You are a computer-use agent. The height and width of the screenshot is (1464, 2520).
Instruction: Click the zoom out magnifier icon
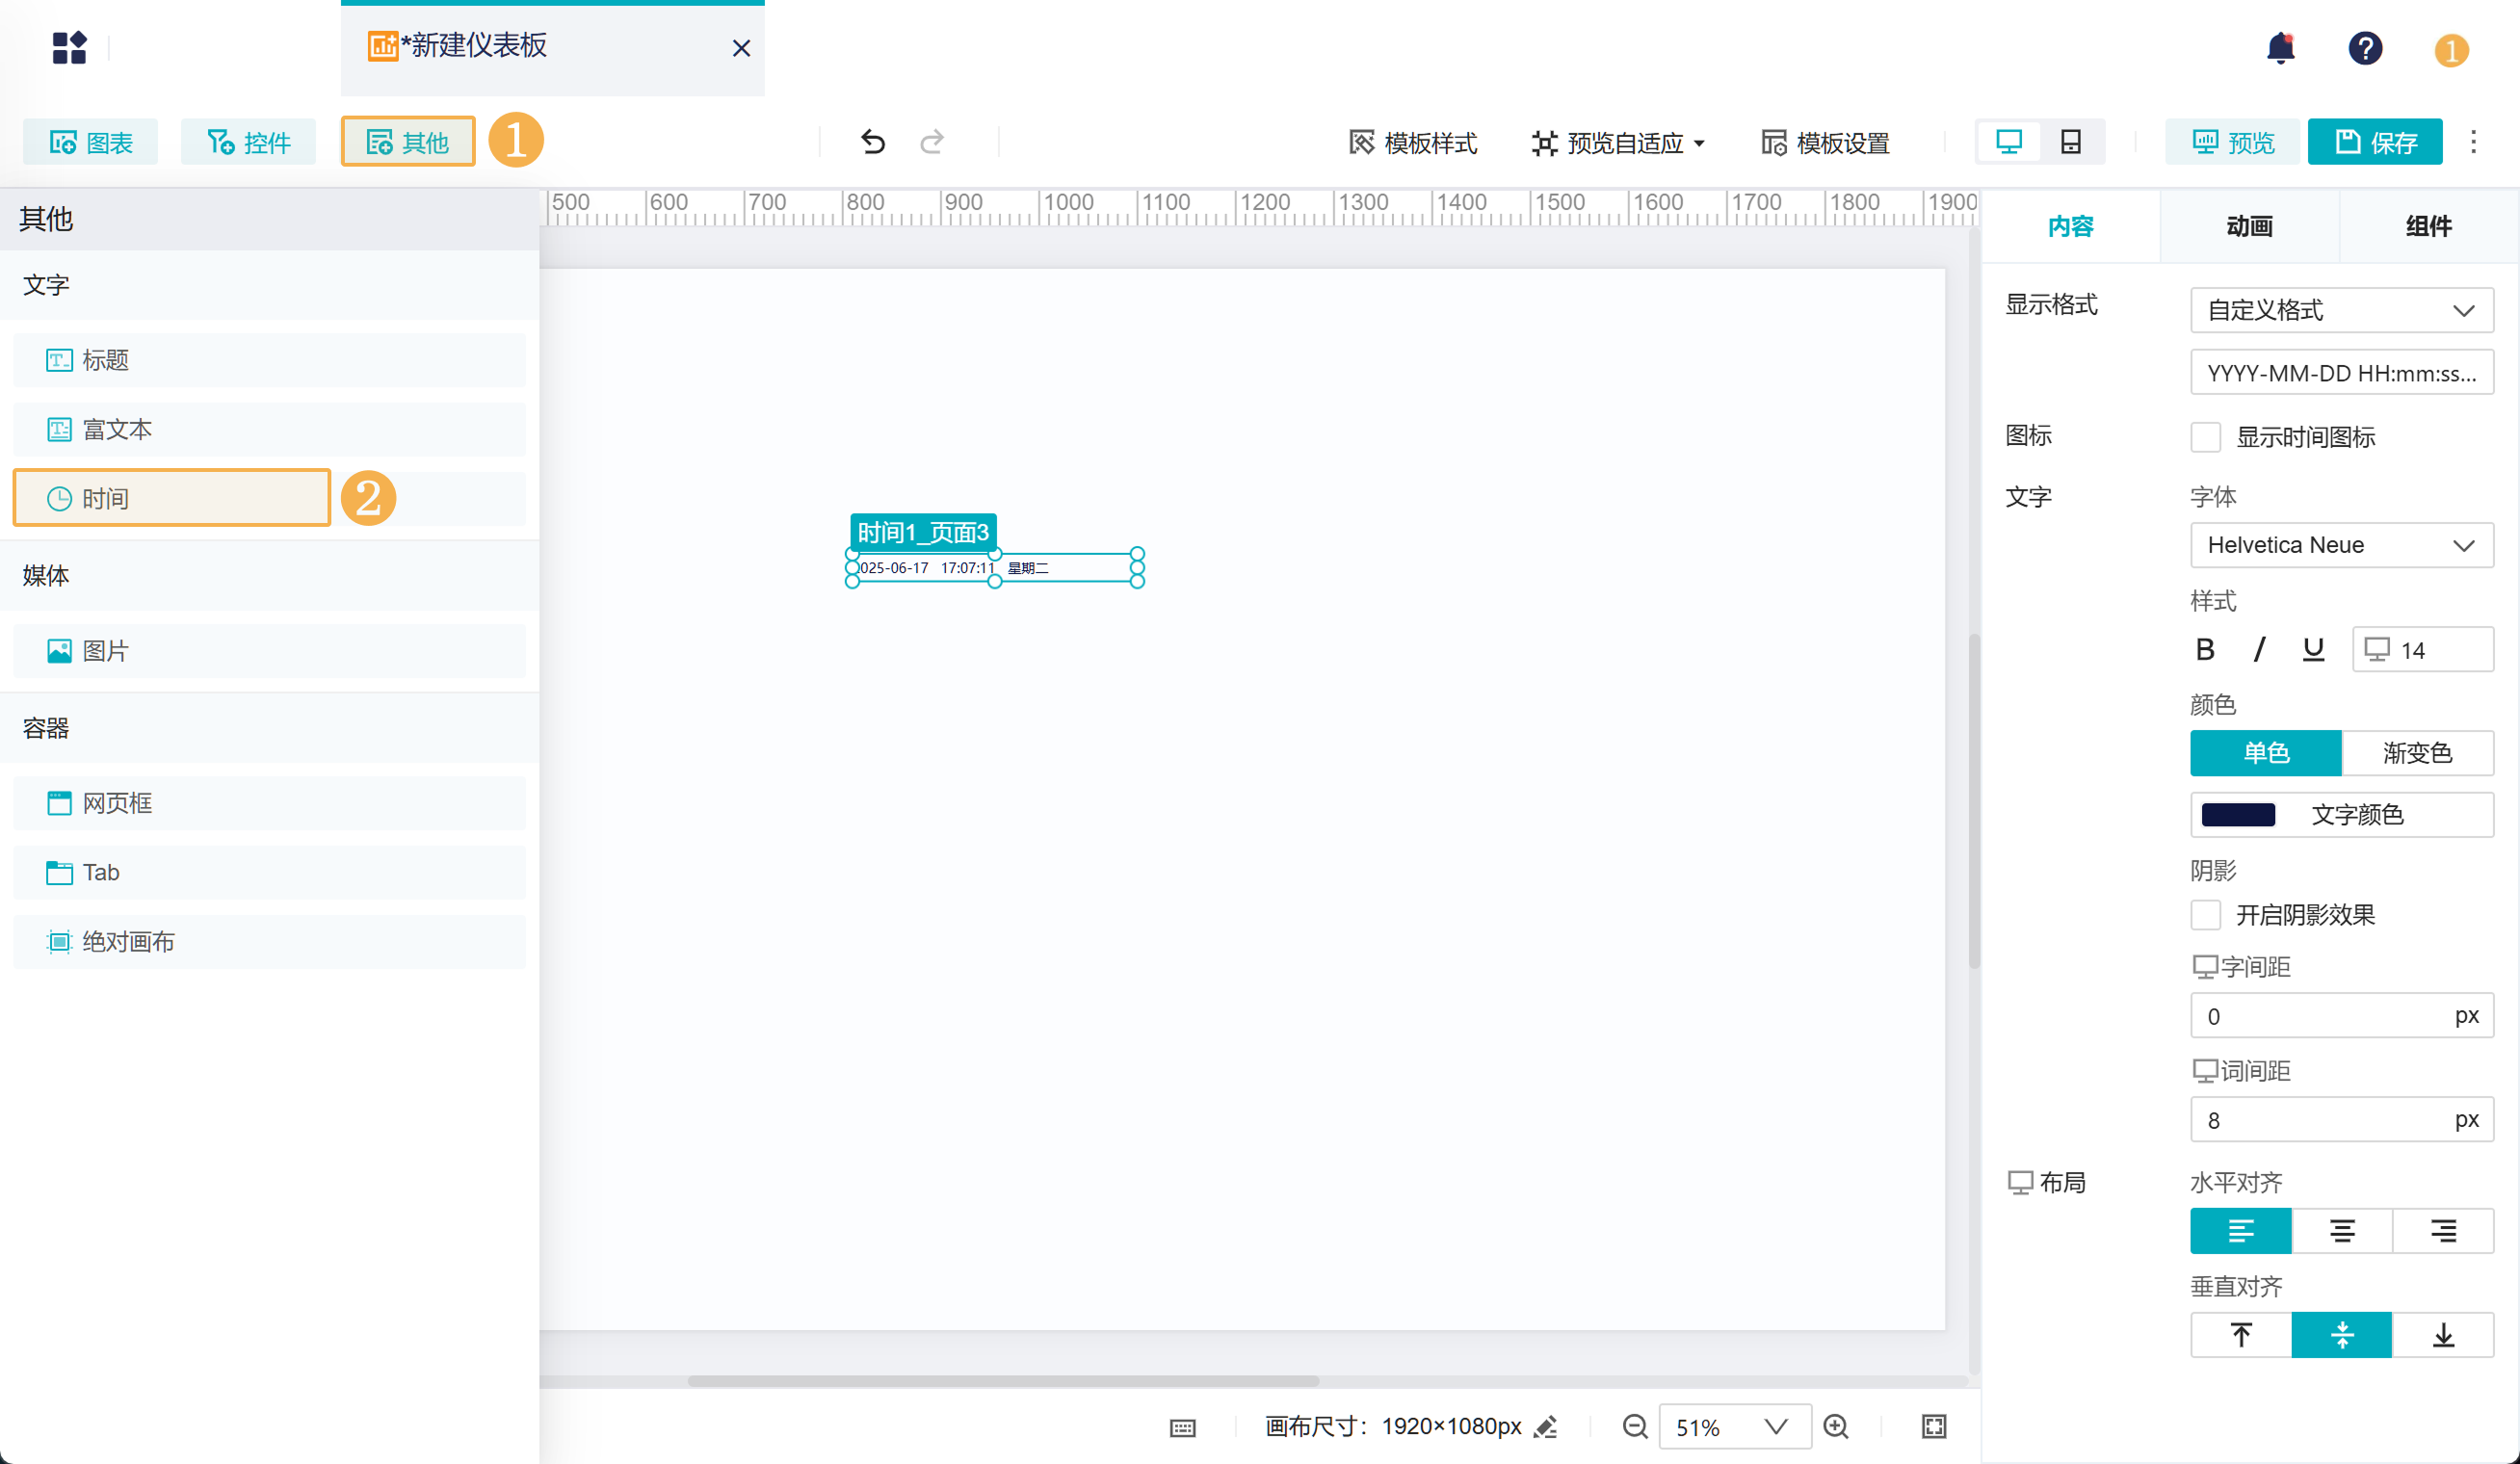(1634, 1426)
